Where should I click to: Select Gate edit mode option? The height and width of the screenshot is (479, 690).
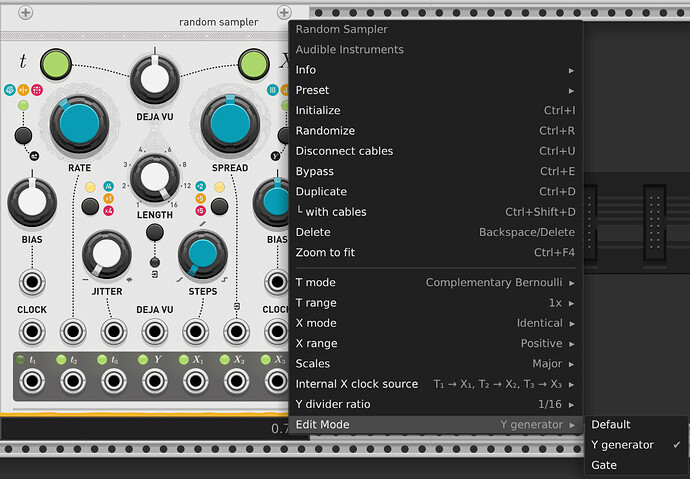pyautogui.click(x=604, y=465)
